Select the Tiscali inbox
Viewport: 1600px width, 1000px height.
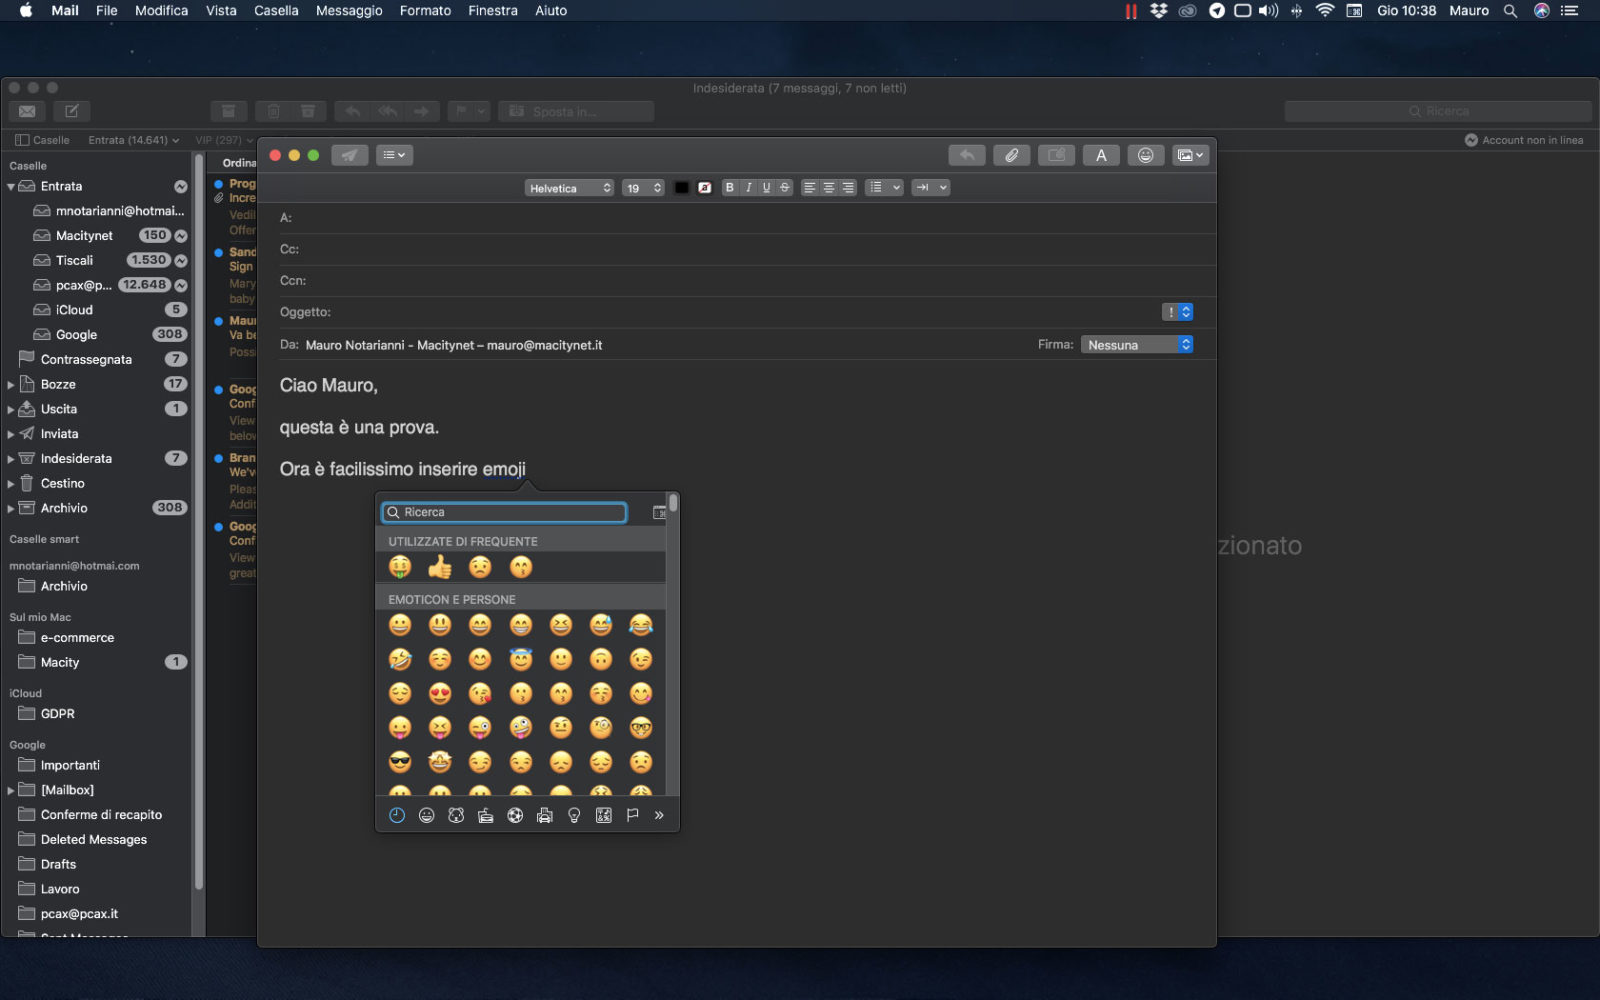[x=74, y=260]
